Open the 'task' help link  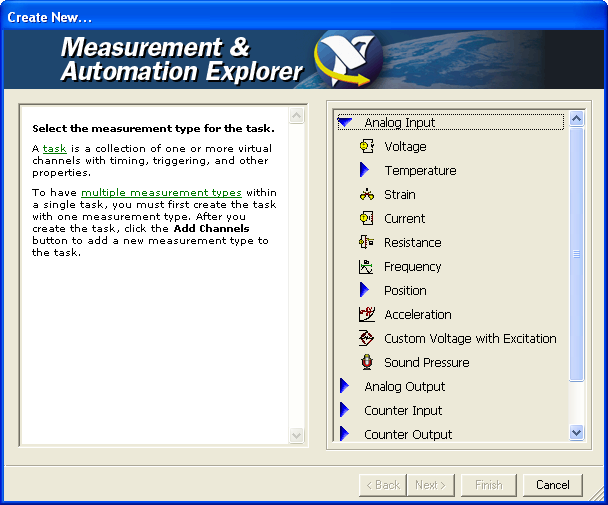click(54, 149)
